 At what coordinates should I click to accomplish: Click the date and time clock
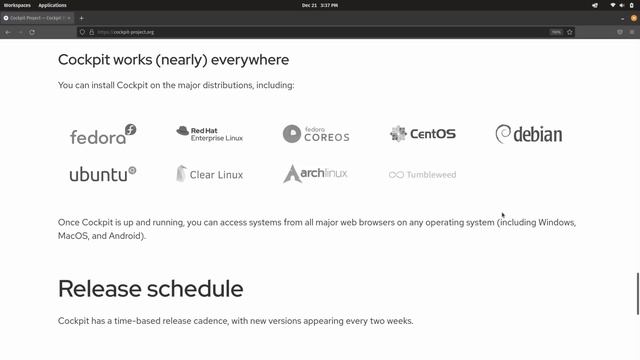pos(320,5)
